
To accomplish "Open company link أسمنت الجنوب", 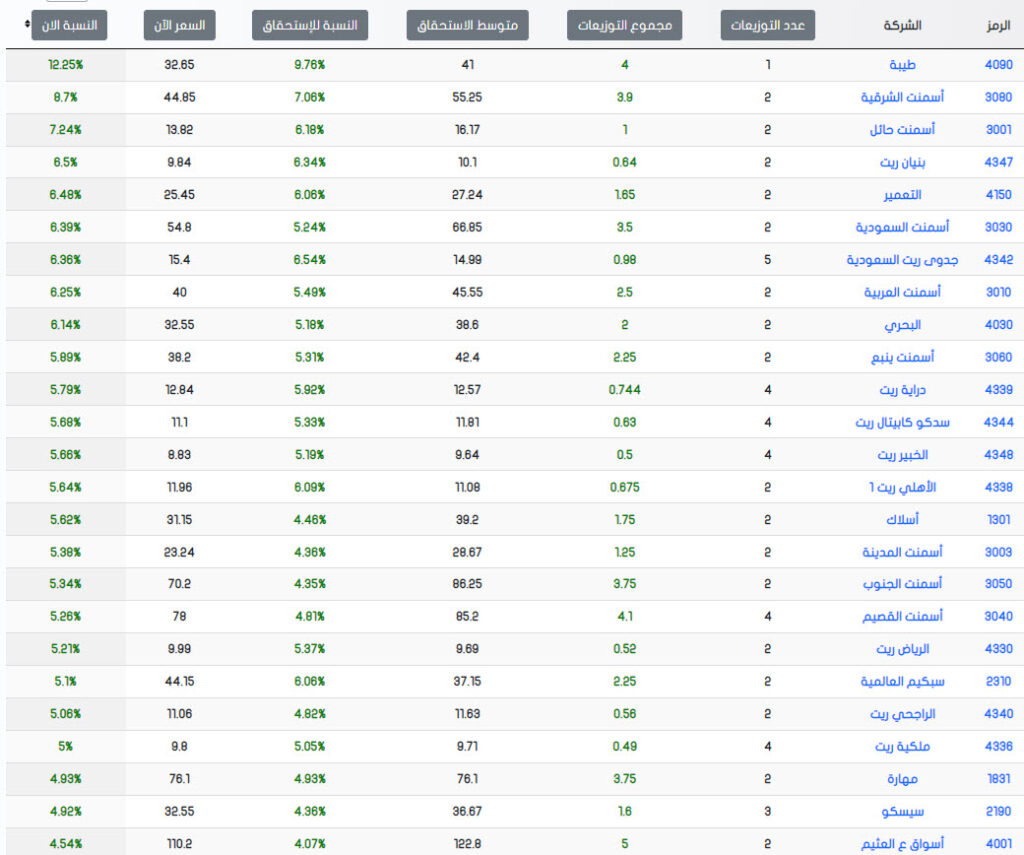I will click(903, 584).
